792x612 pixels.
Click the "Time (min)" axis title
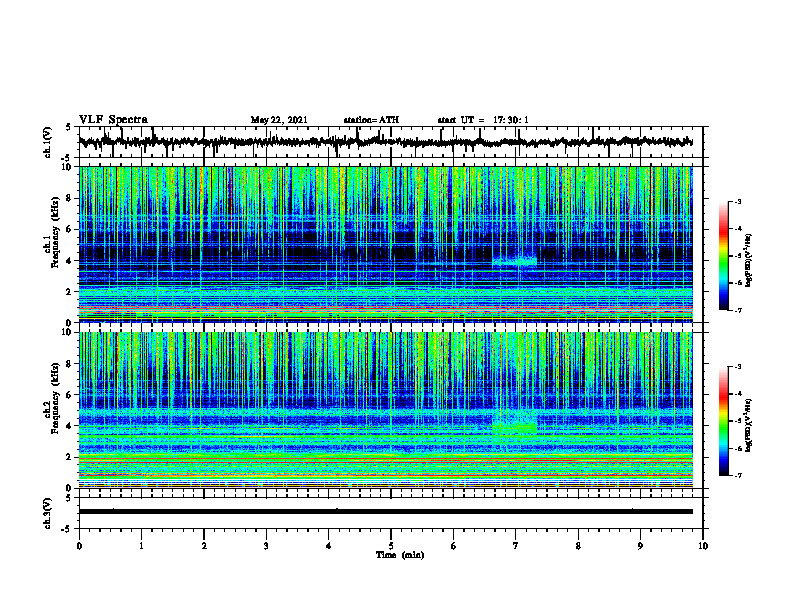[x=400, y=555]
